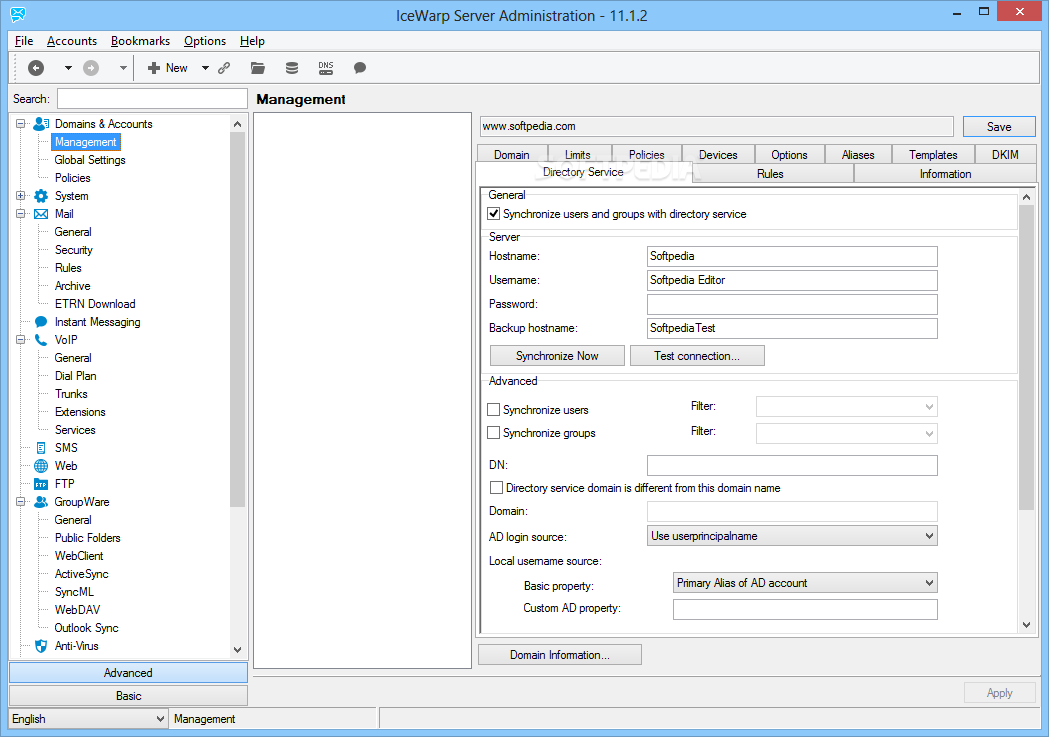The width and height of the screenshot is (1049, 737).
Task: Switch to the Limits tab
Action: 578,154
